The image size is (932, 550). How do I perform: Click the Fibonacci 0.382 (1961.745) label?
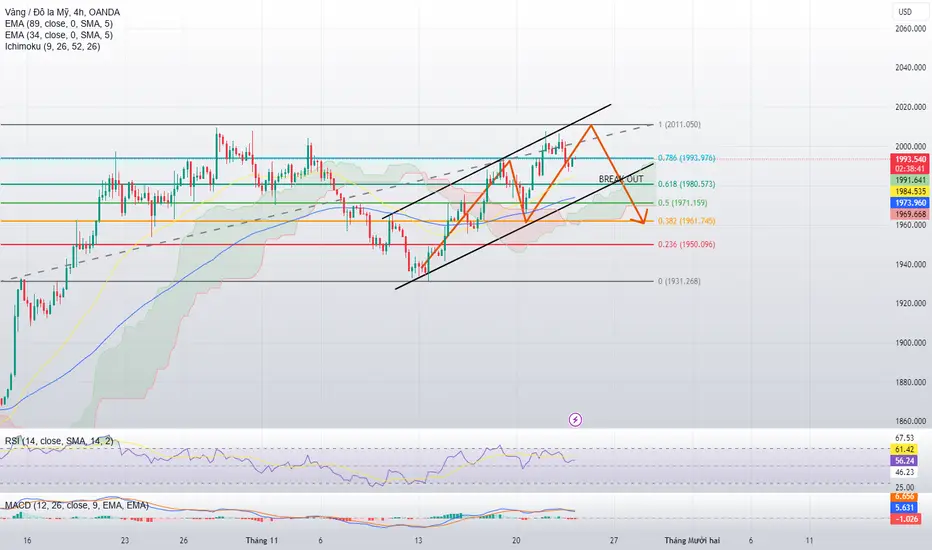coord(687,221)
